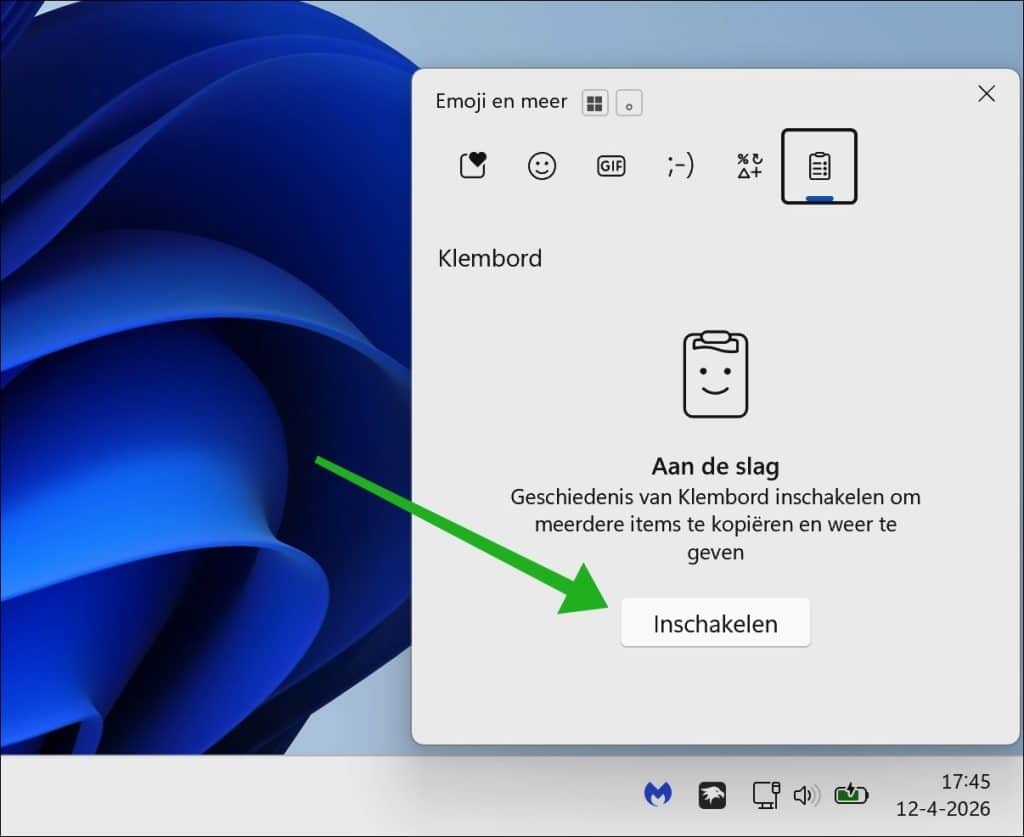
Task: Click the smiling clipboard illustration
Action: pos(715,373)
